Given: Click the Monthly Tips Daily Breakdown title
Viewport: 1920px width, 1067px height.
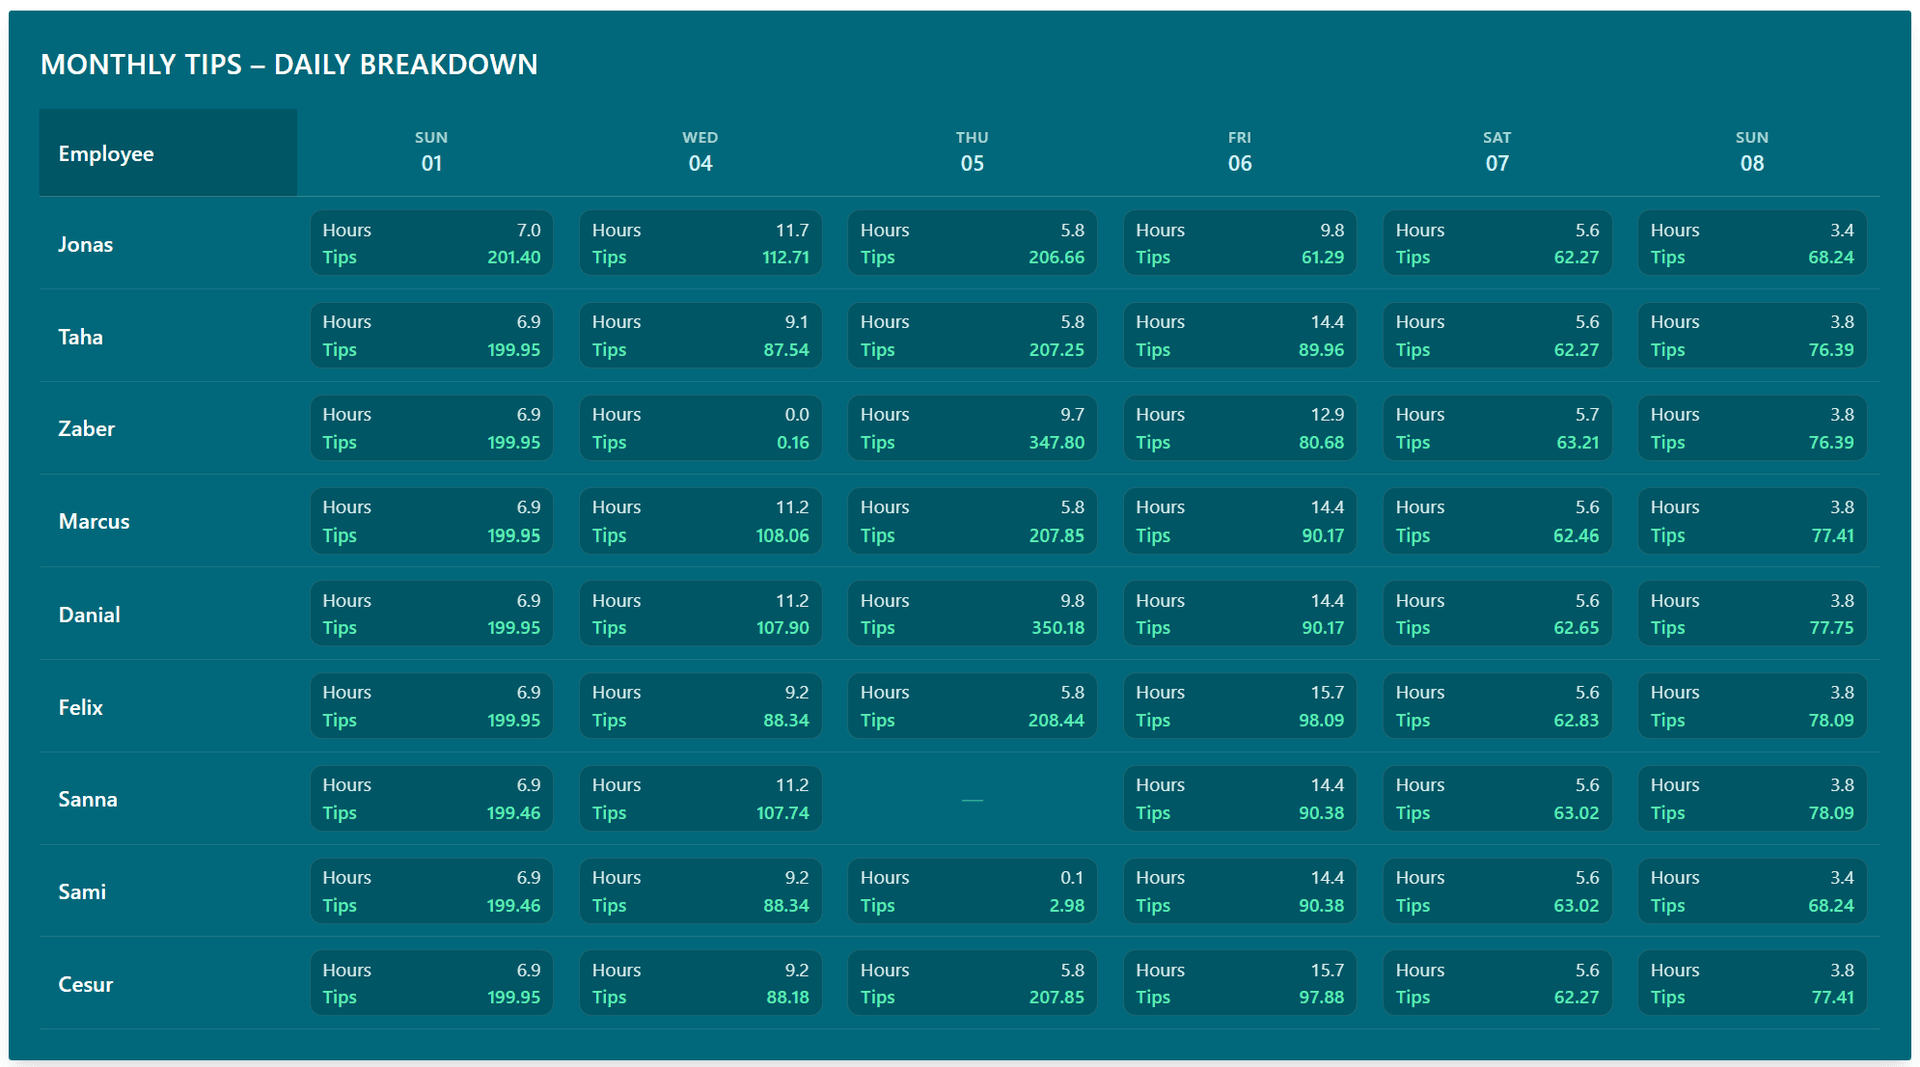Looking at the screenshot, I should point(289,64).
